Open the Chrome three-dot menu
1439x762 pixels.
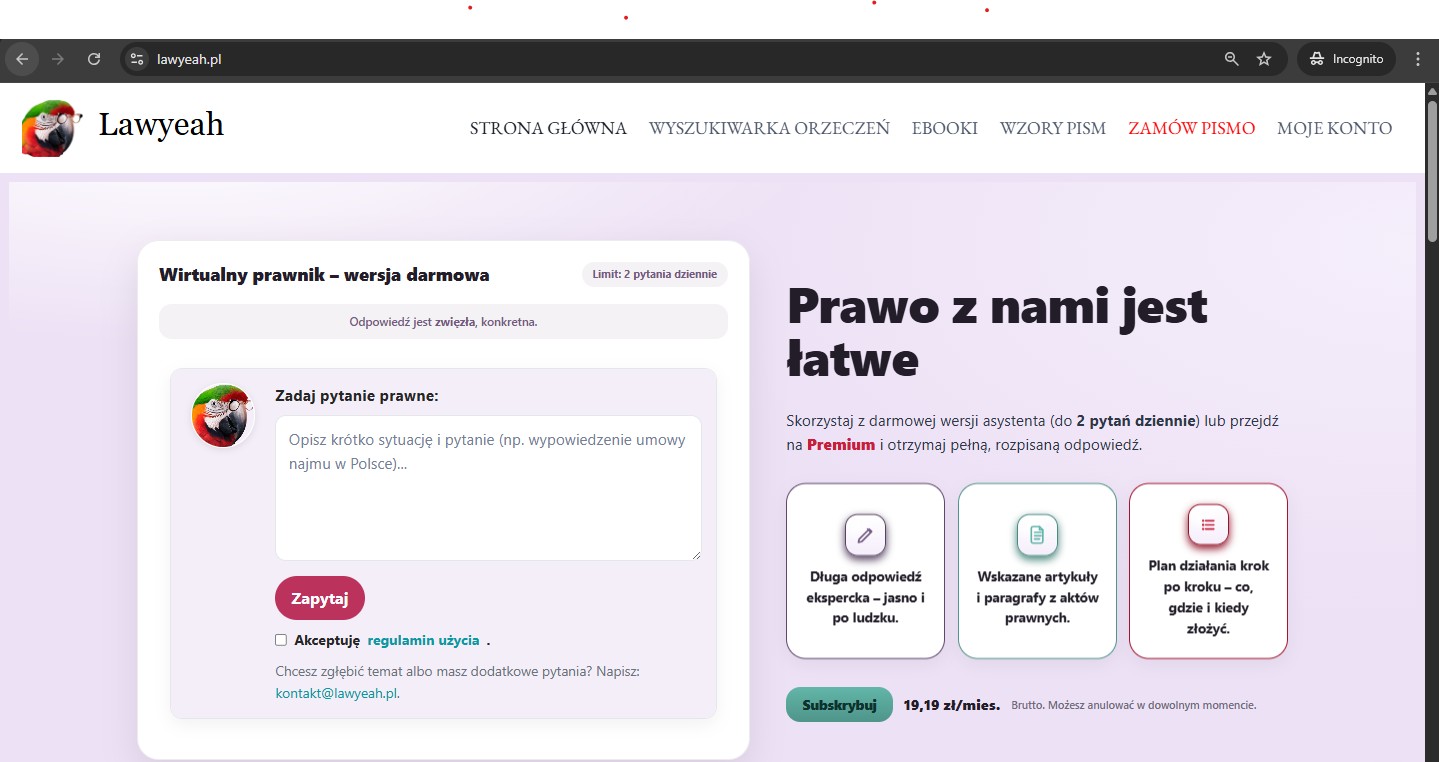[x=1417, y=59]
